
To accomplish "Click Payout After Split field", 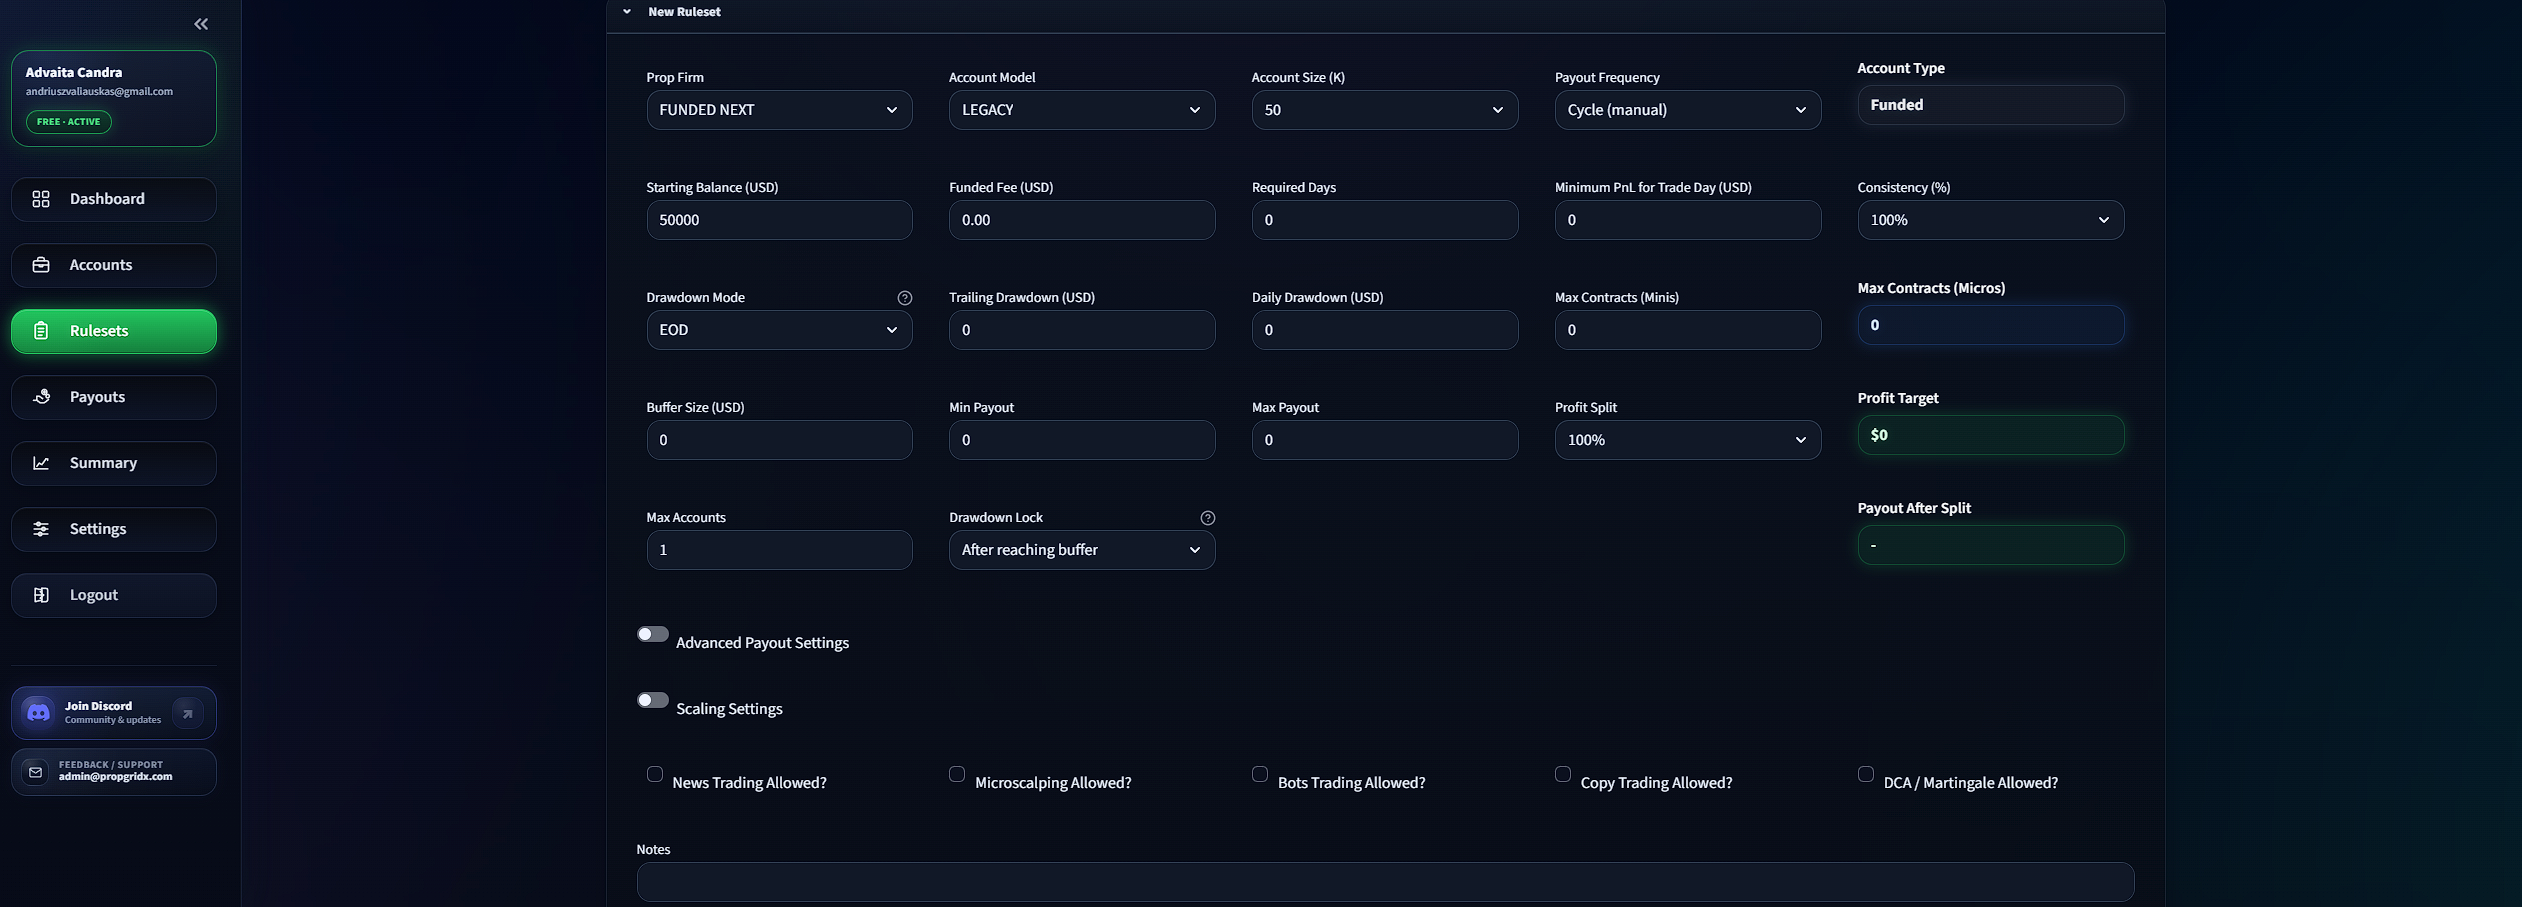I will pos(1991,545).
